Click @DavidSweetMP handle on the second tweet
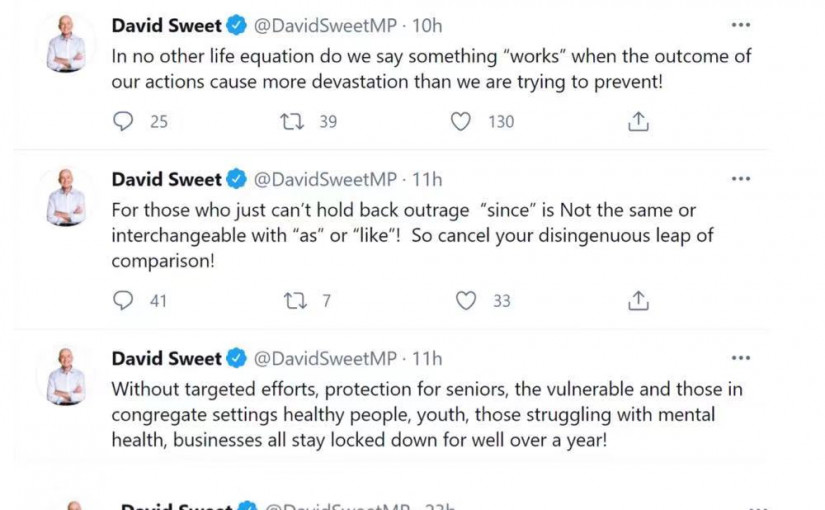 [324, 180]
